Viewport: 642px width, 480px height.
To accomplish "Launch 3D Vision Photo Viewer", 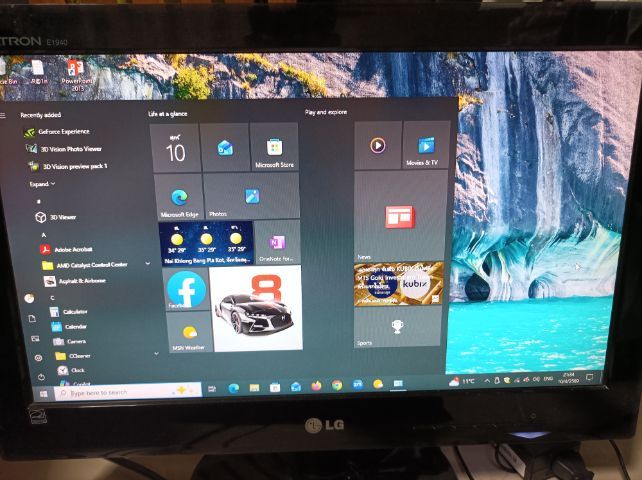I will point(64,149).
